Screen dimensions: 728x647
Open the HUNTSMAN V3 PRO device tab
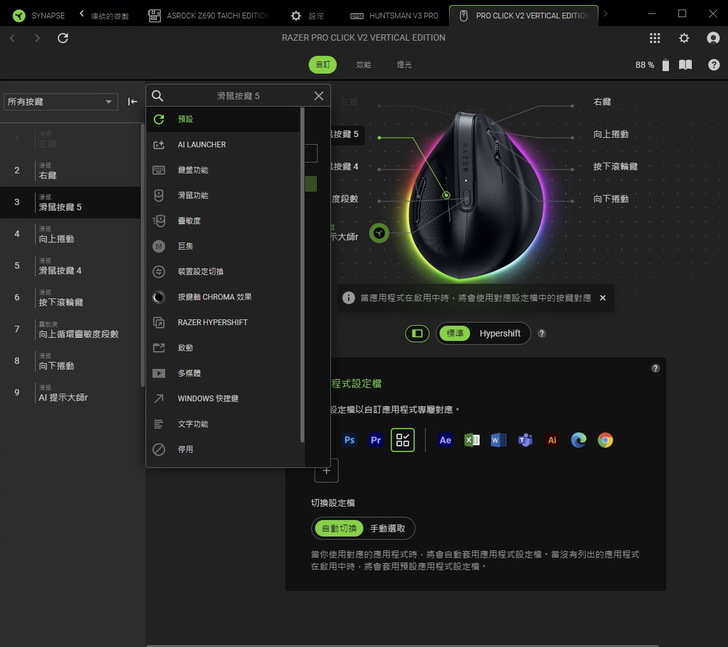[395, 16]
